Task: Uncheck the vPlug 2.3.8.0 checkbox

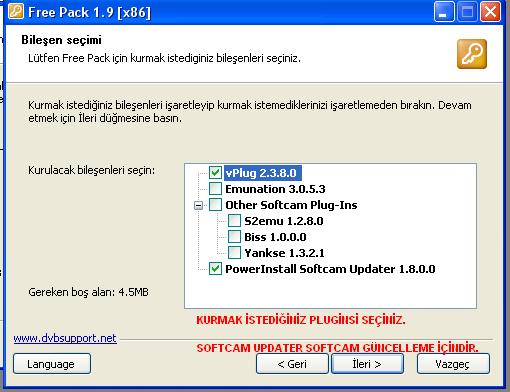Action: [x=215, y=172]
